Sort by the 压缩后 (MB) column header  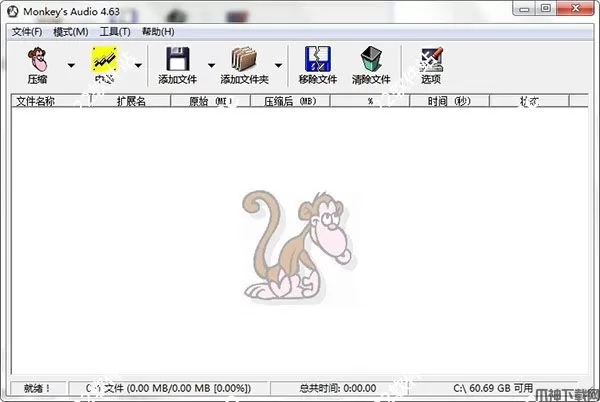(290, 101)
